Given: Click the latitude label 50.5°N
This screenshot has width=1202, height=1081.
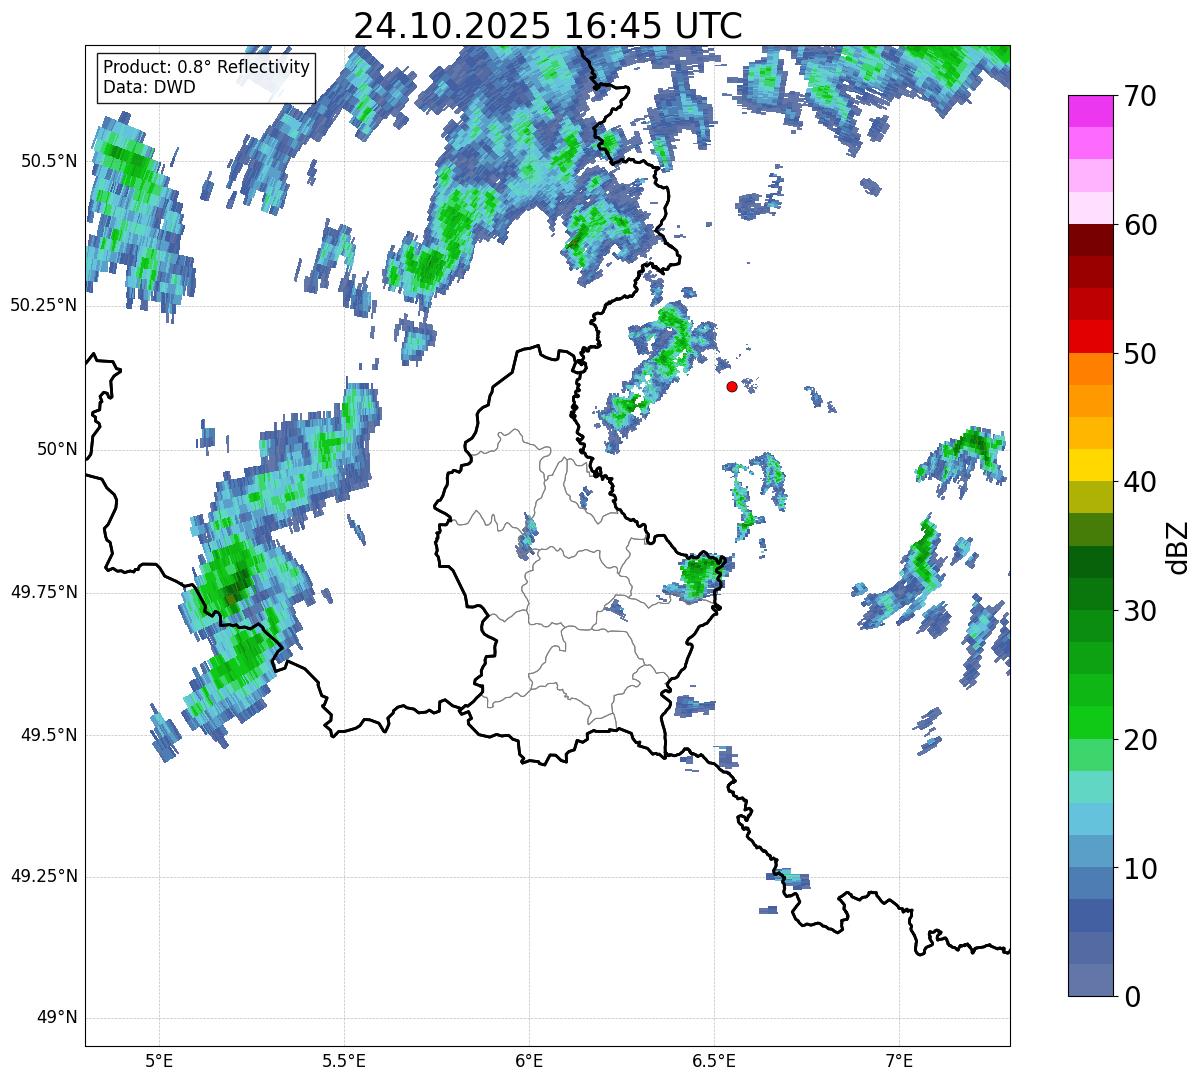Looking at the screenshot, I should pos(49,161).
